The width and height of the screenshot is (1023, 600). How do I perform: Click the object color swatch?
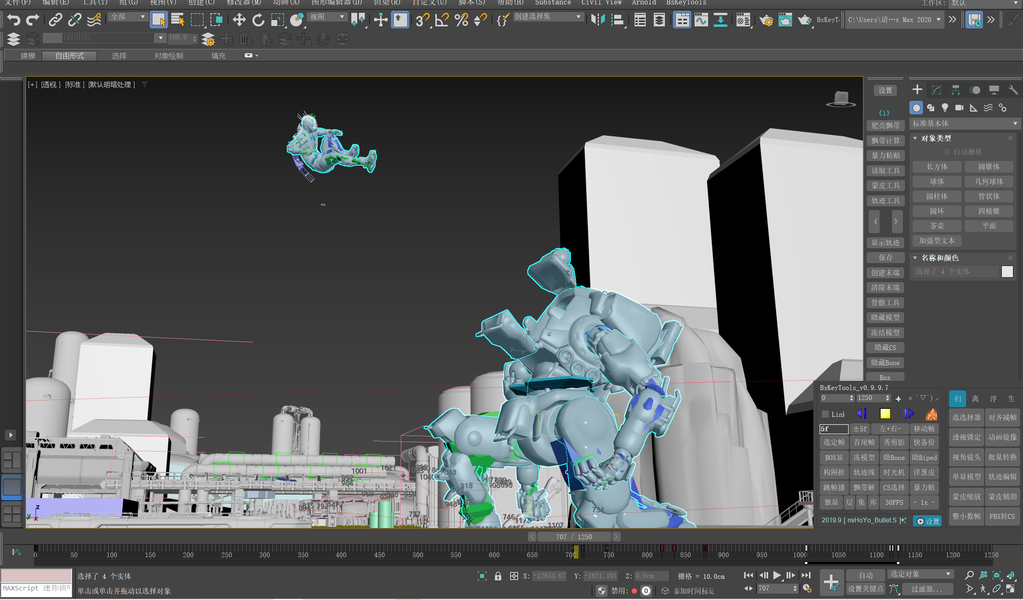click(1007, 271)
